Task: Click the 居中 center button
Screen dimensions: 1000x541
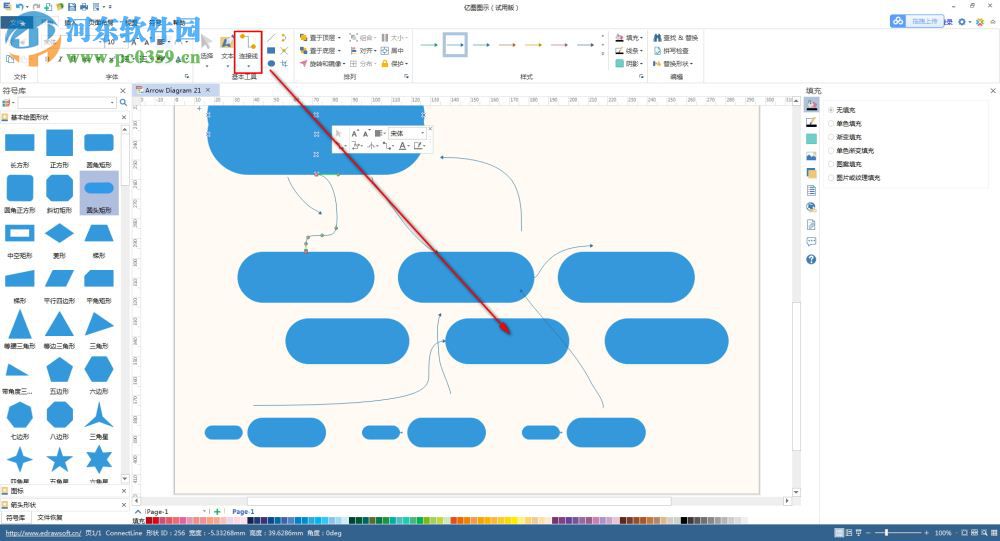Action: [392, 50]
